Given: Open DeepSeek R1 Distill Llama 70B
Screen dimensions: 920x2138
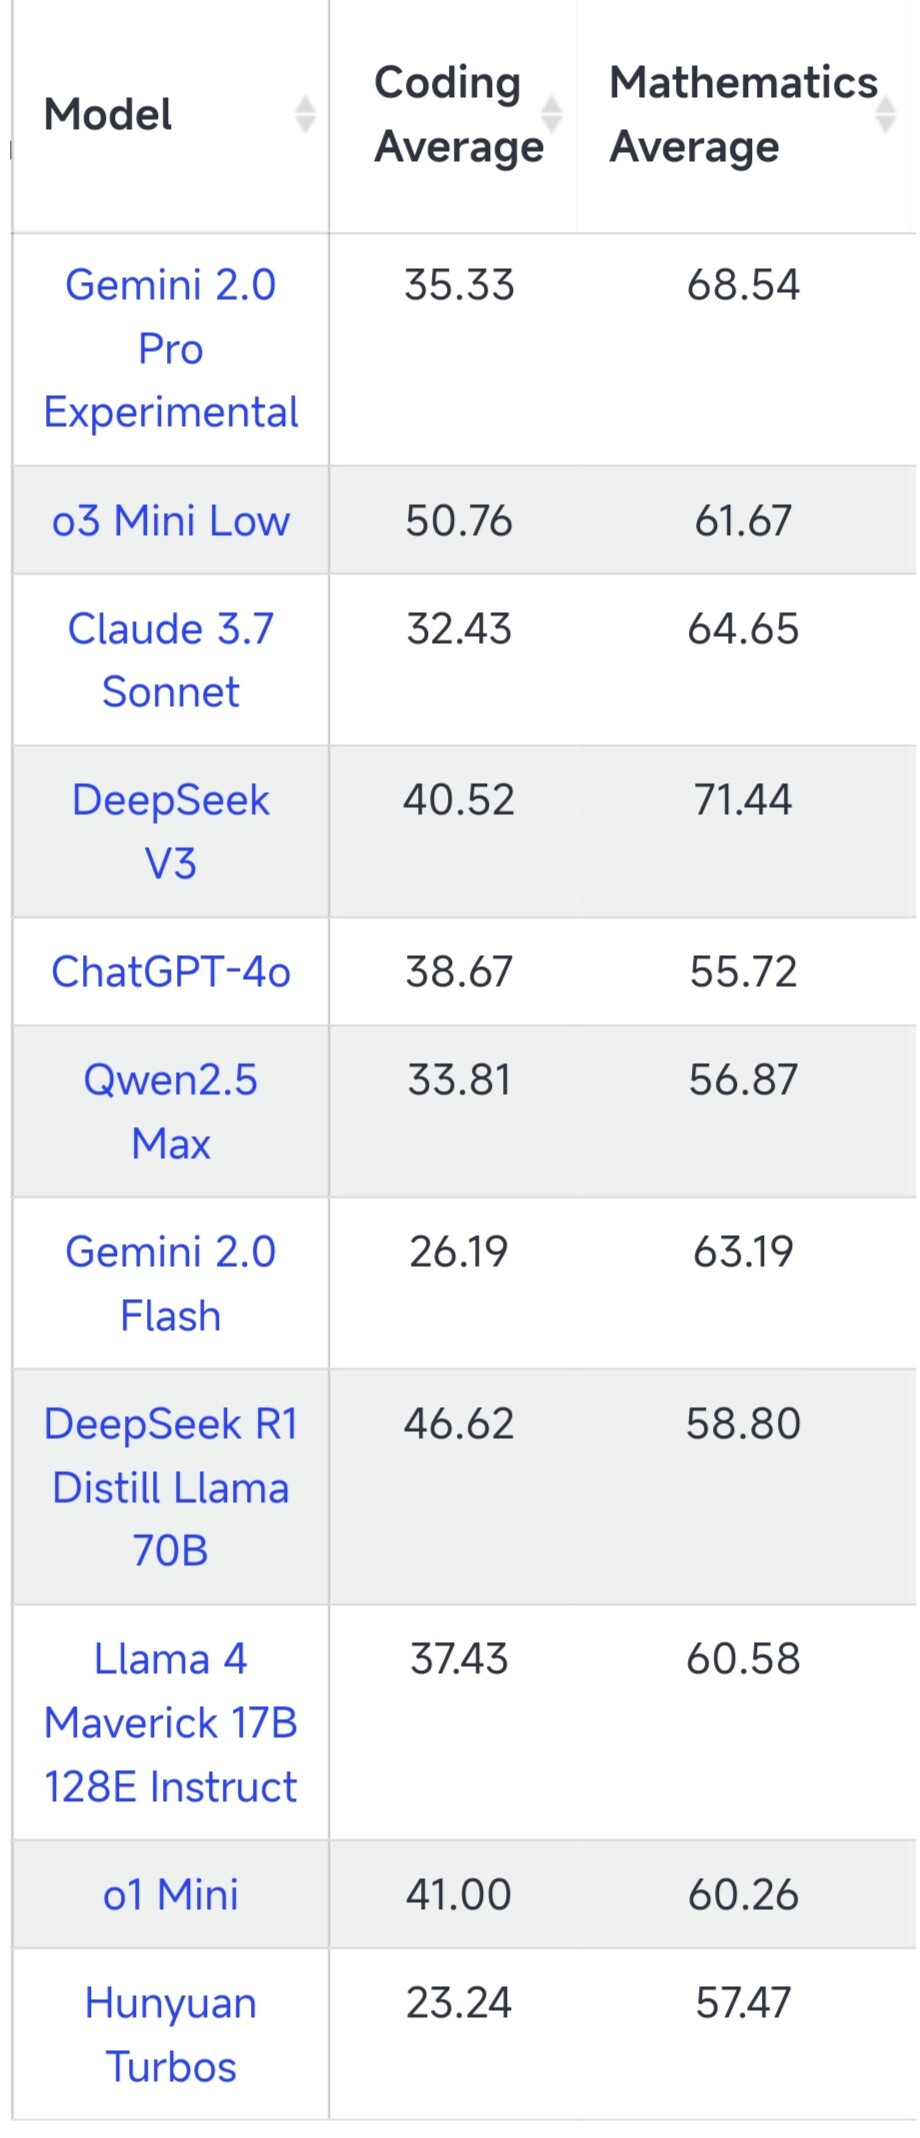Looking at the screenshot, I should (x=171, y=1487).
